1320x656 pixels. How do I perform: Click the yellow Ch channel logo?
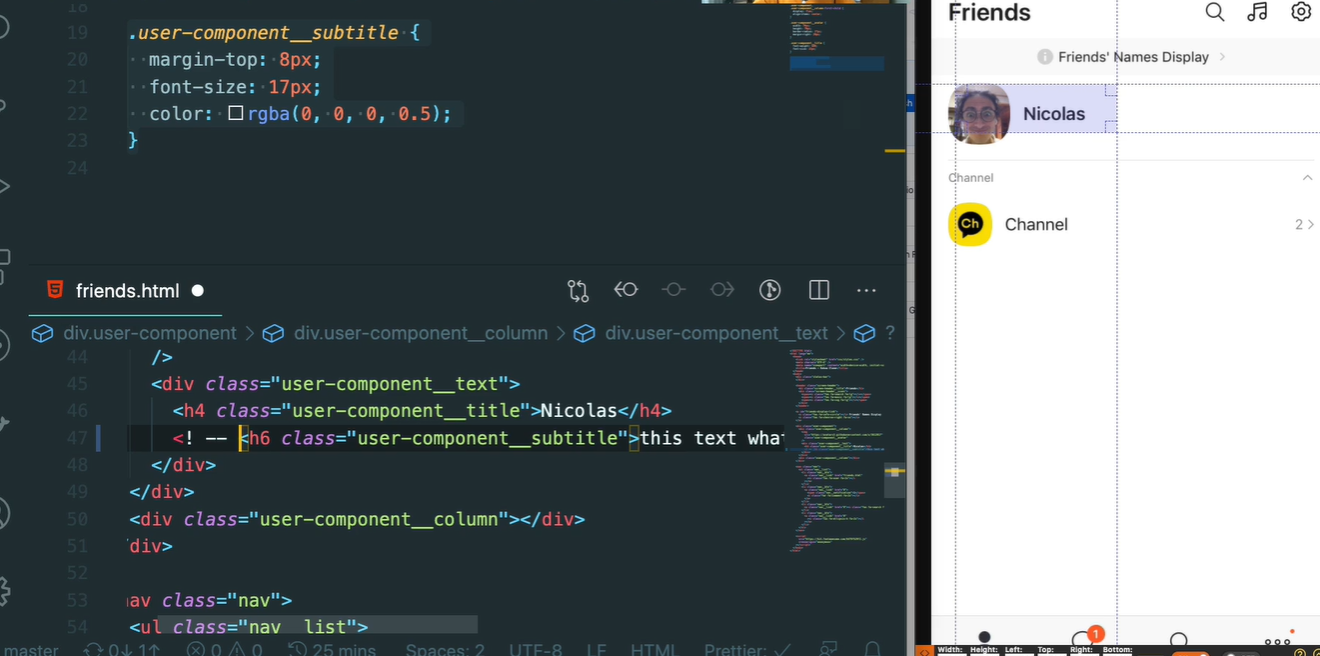[x=970, y=224]
